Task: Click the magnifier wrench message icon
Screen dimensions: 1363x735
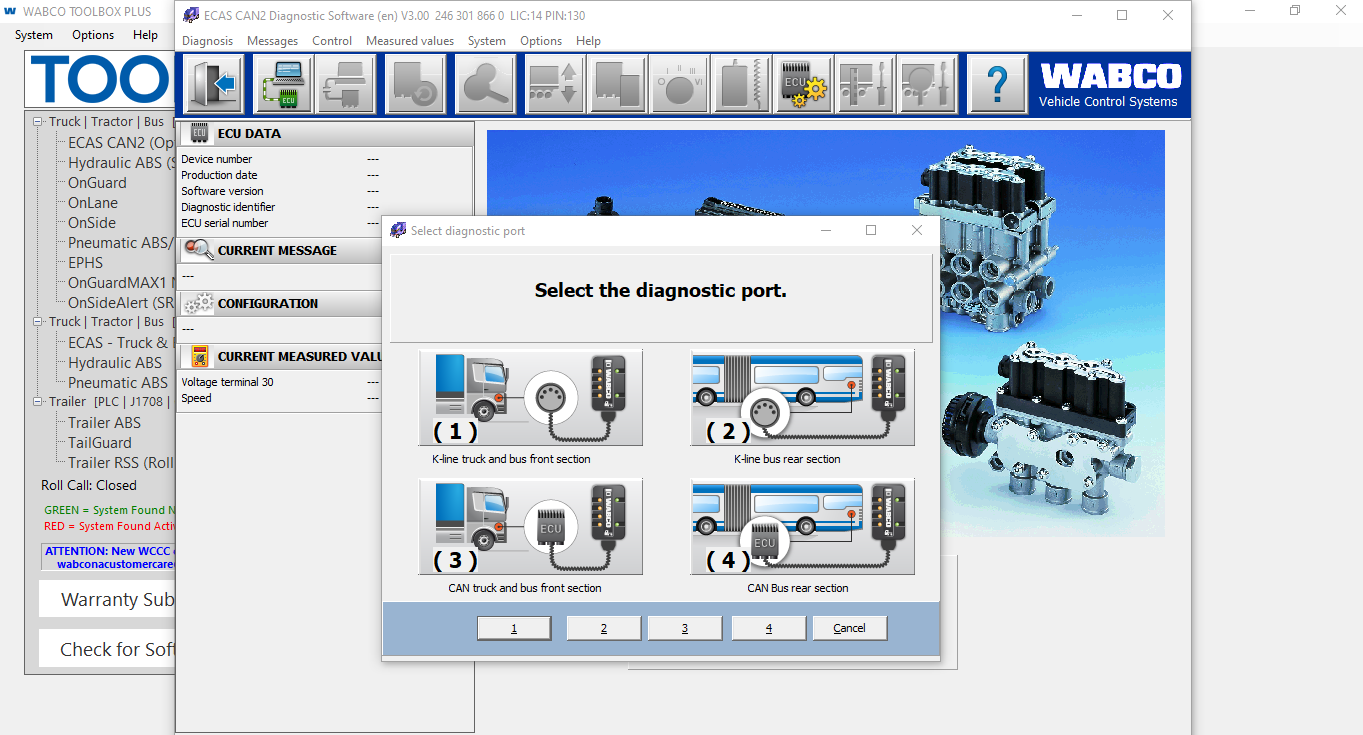Action: click(x=486, y=84)
